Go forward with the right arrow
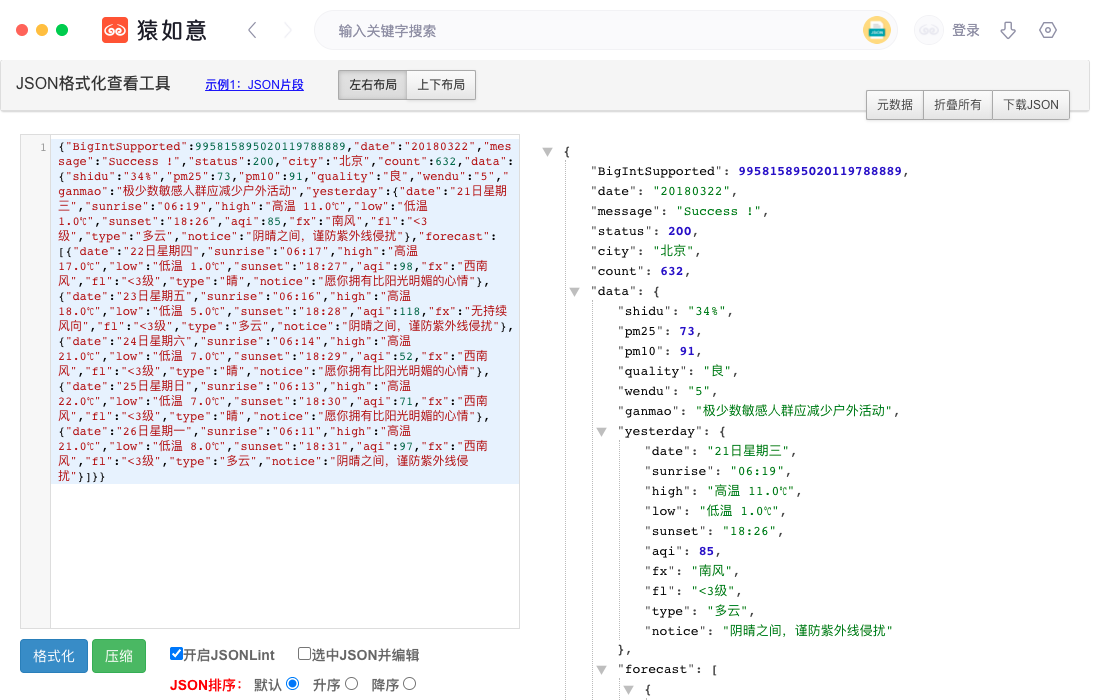The width and height of the screenshot is (1100, 700). click(288, 31)
